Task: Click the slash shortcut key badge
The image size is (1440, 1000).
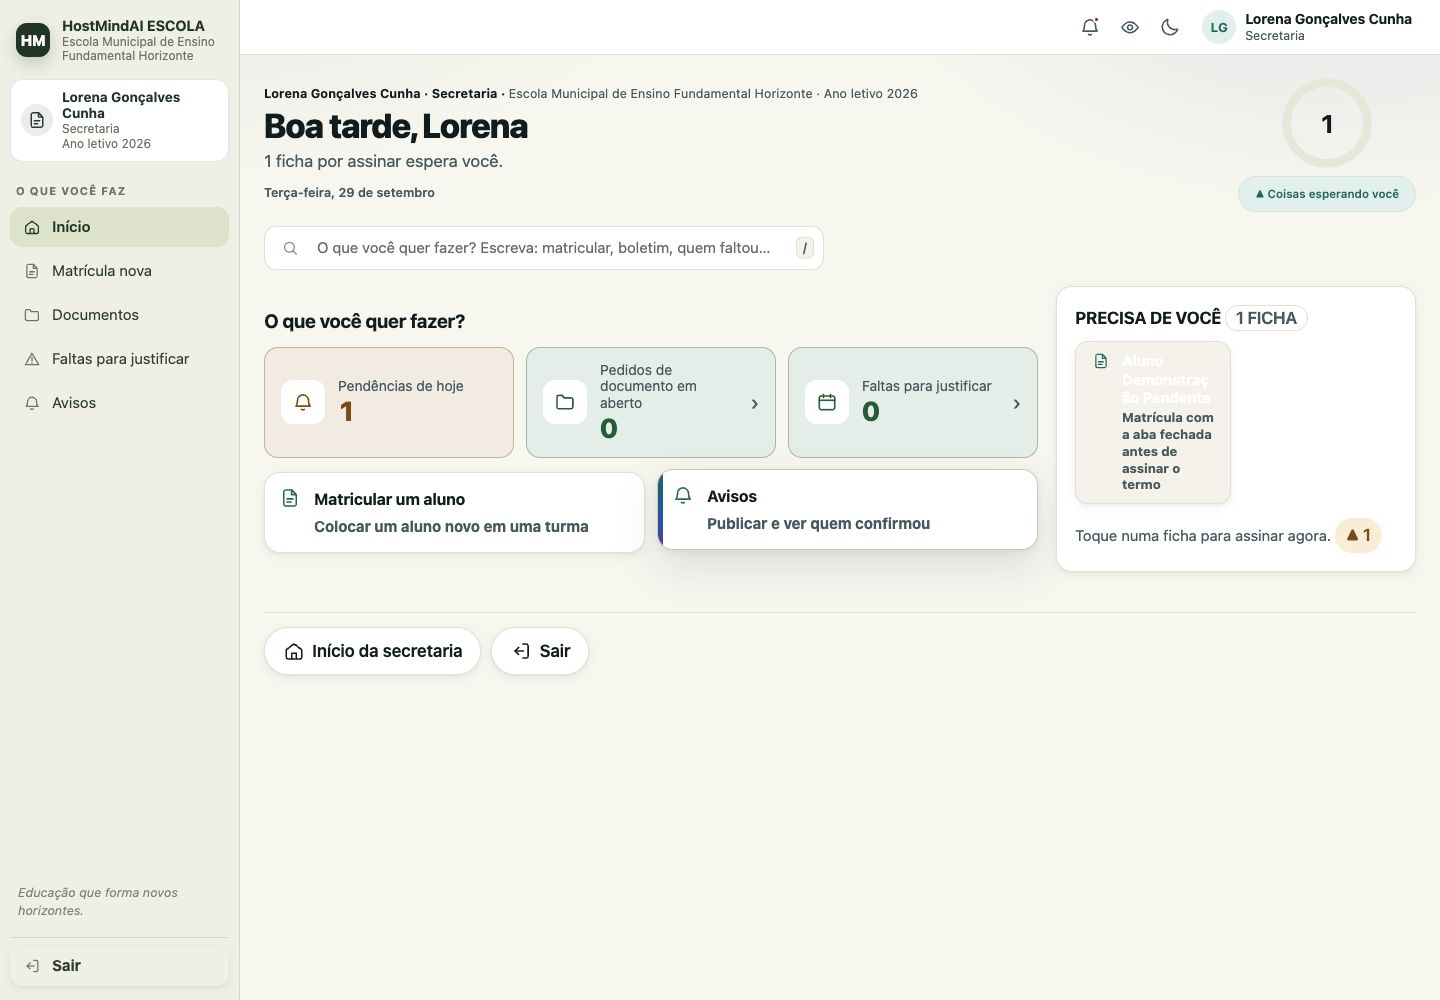Action: pyautogui.click(x=805, y=248)
